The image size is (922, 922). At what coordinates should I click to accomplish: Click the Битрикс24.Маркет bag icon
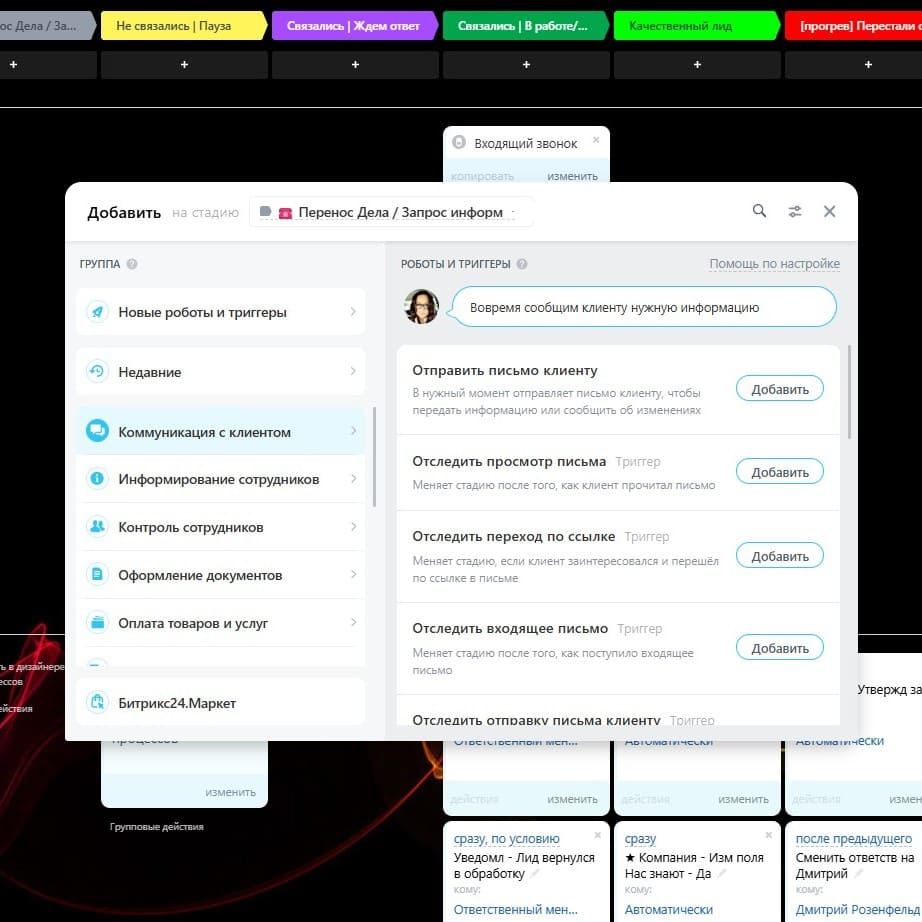click(x=98, y=702)
